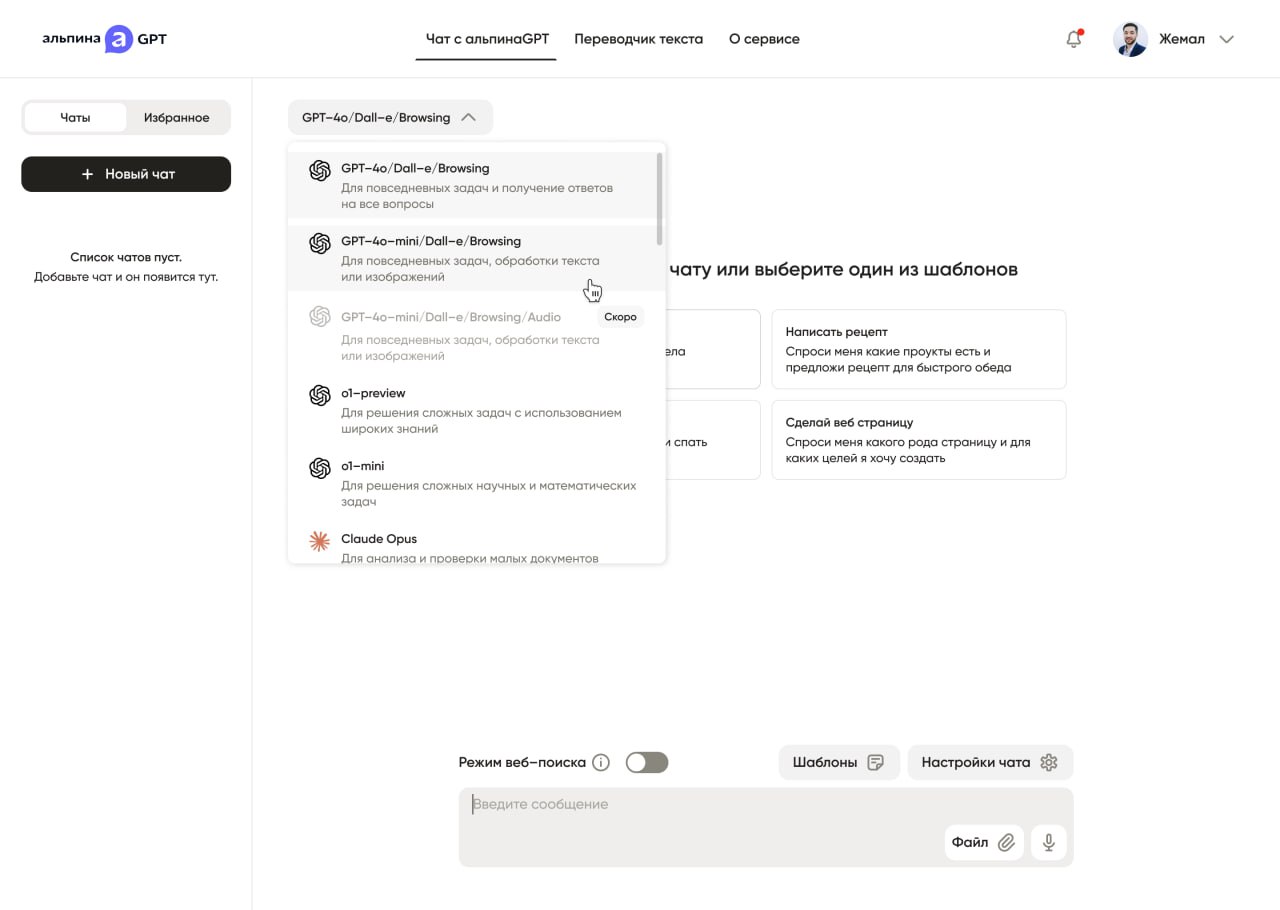Select the Чаты sidebar tab
The image size is (1280, 910).
(75, 117)
